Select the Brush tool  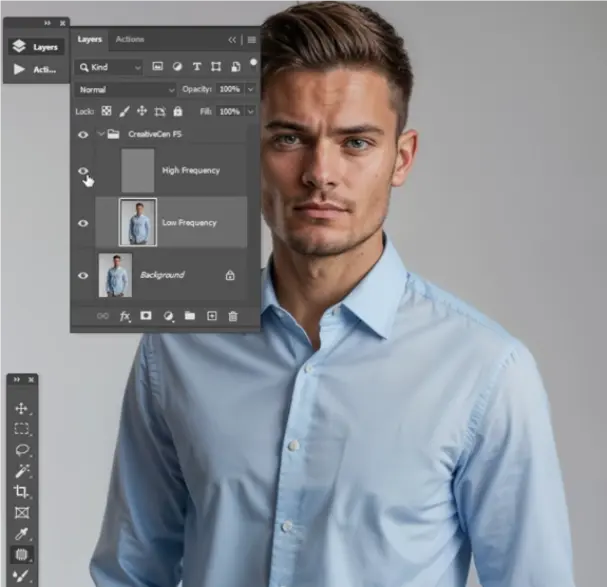click(x=20, y=576)
